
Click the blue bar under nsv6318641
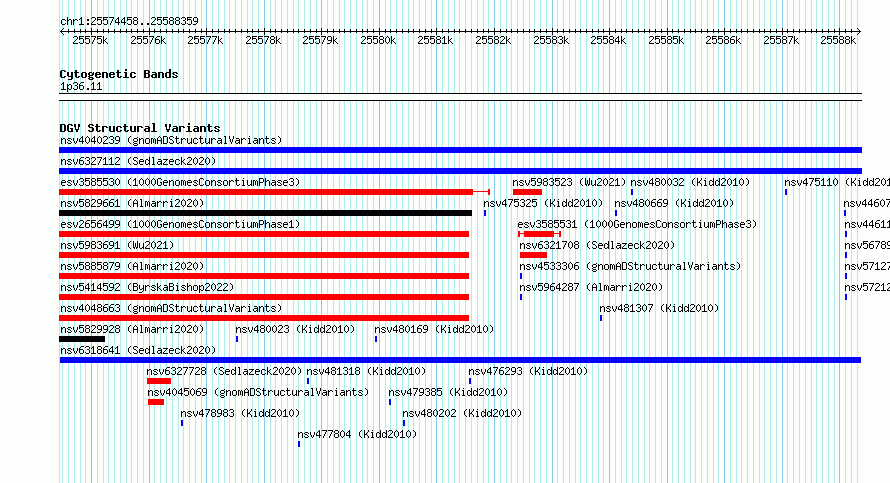click(x=460, y=360)
